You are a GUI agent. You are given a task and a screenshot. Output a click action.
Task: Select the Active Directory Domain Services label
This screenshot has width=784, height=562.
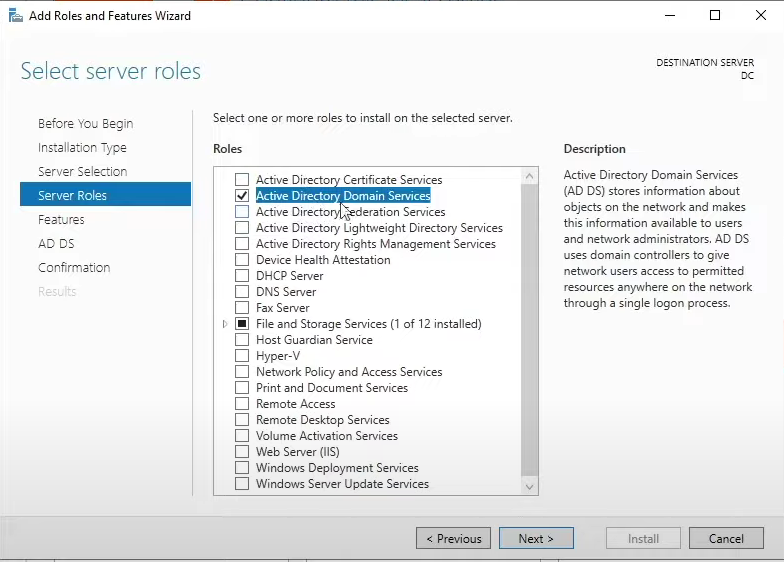tap(343, 196)
